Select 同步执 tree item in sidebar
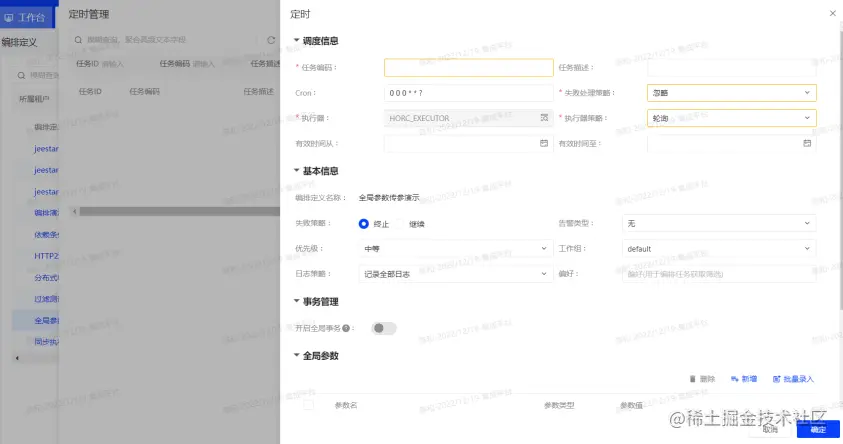843x444 pixels. click(x=46, y=341)
